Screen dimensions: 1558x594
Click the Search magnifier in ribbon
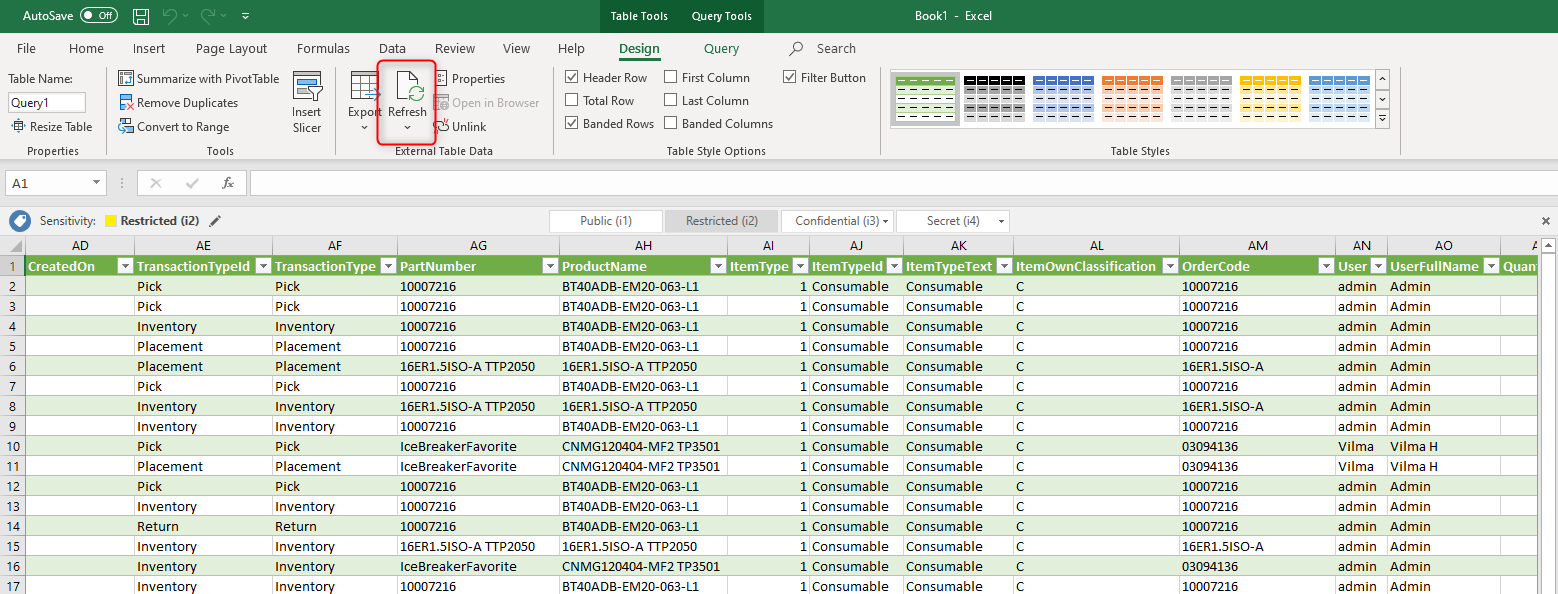click(797, 48)
